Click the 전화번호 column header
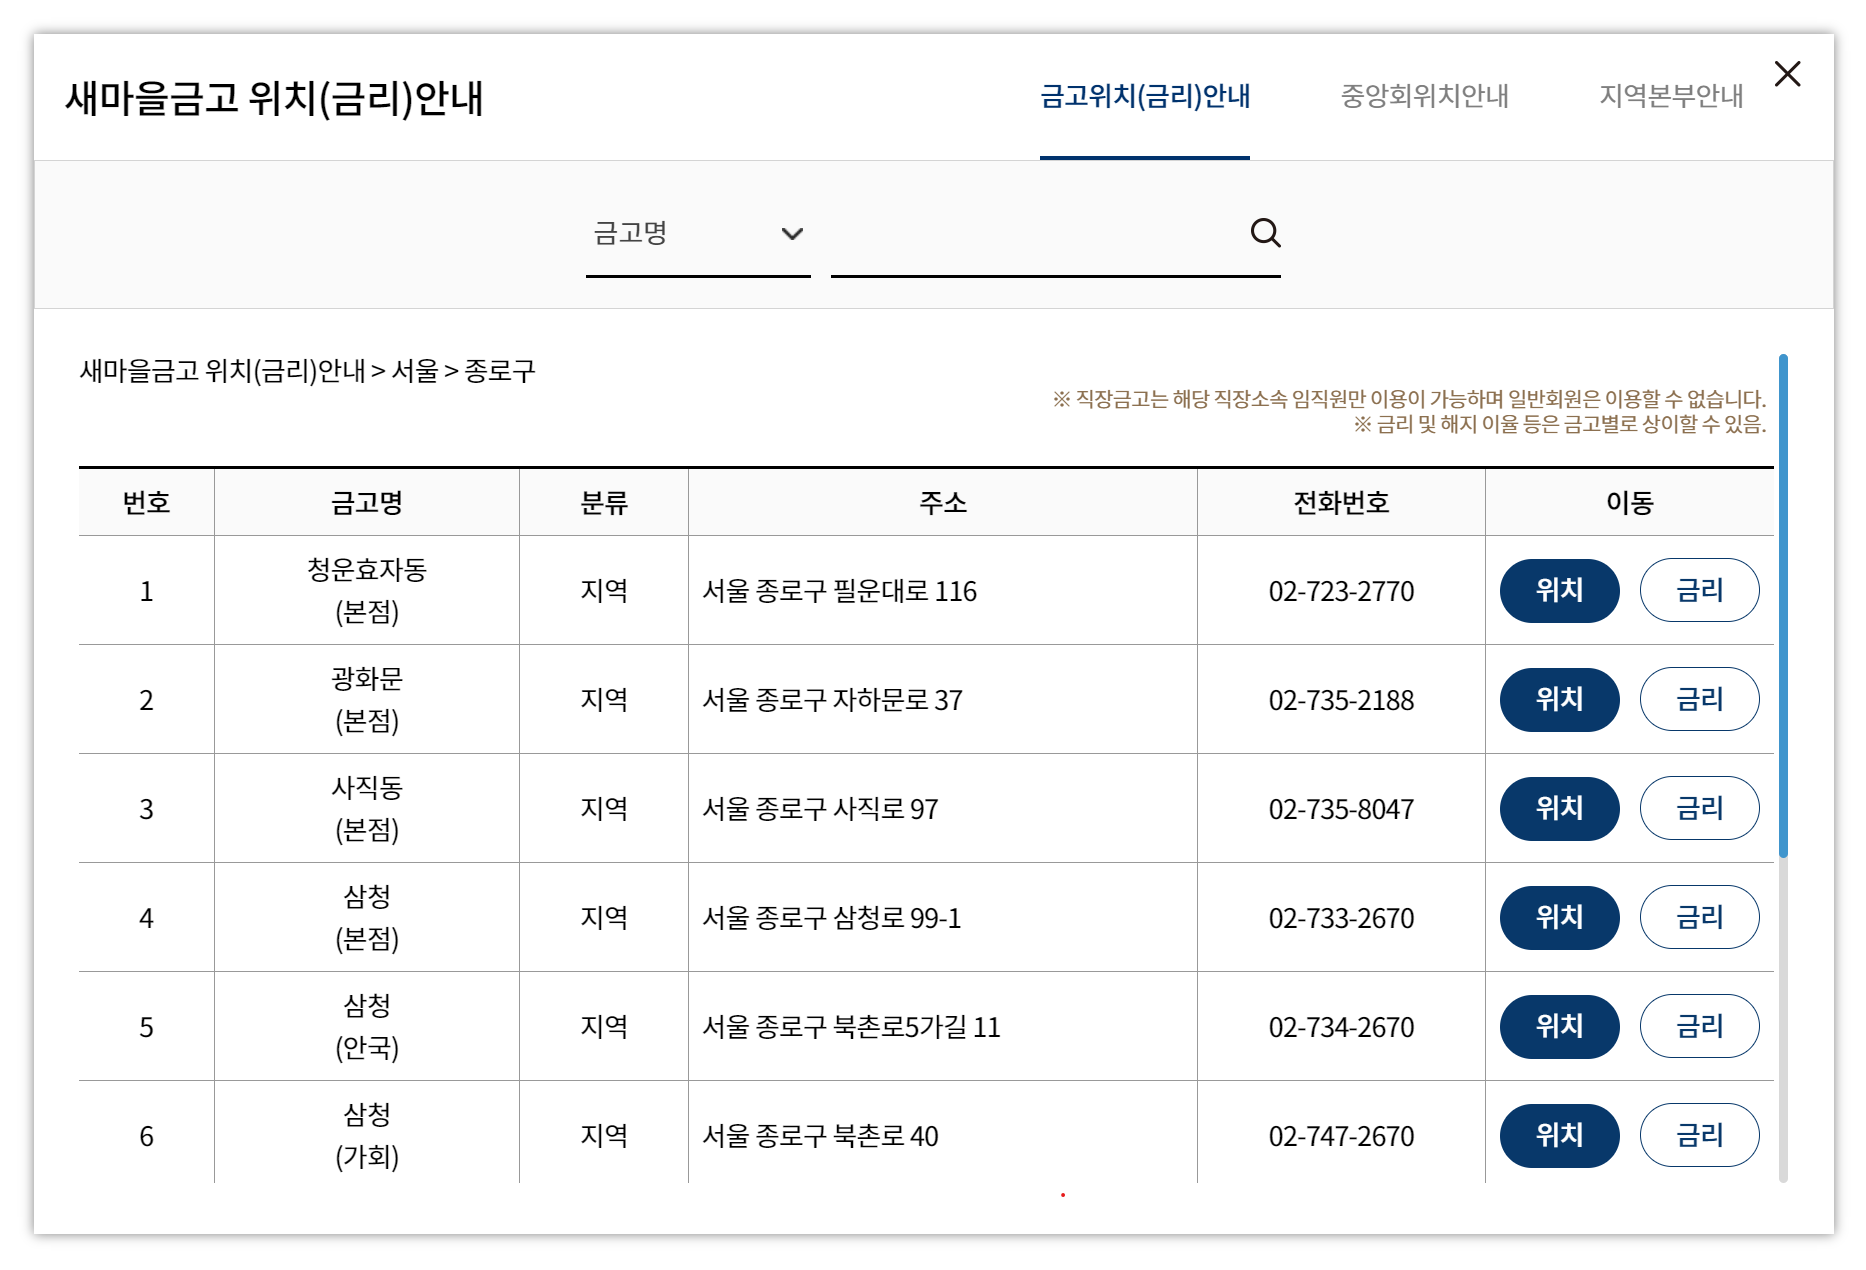The image size is (1866, 1270). tap(1341, 502)
